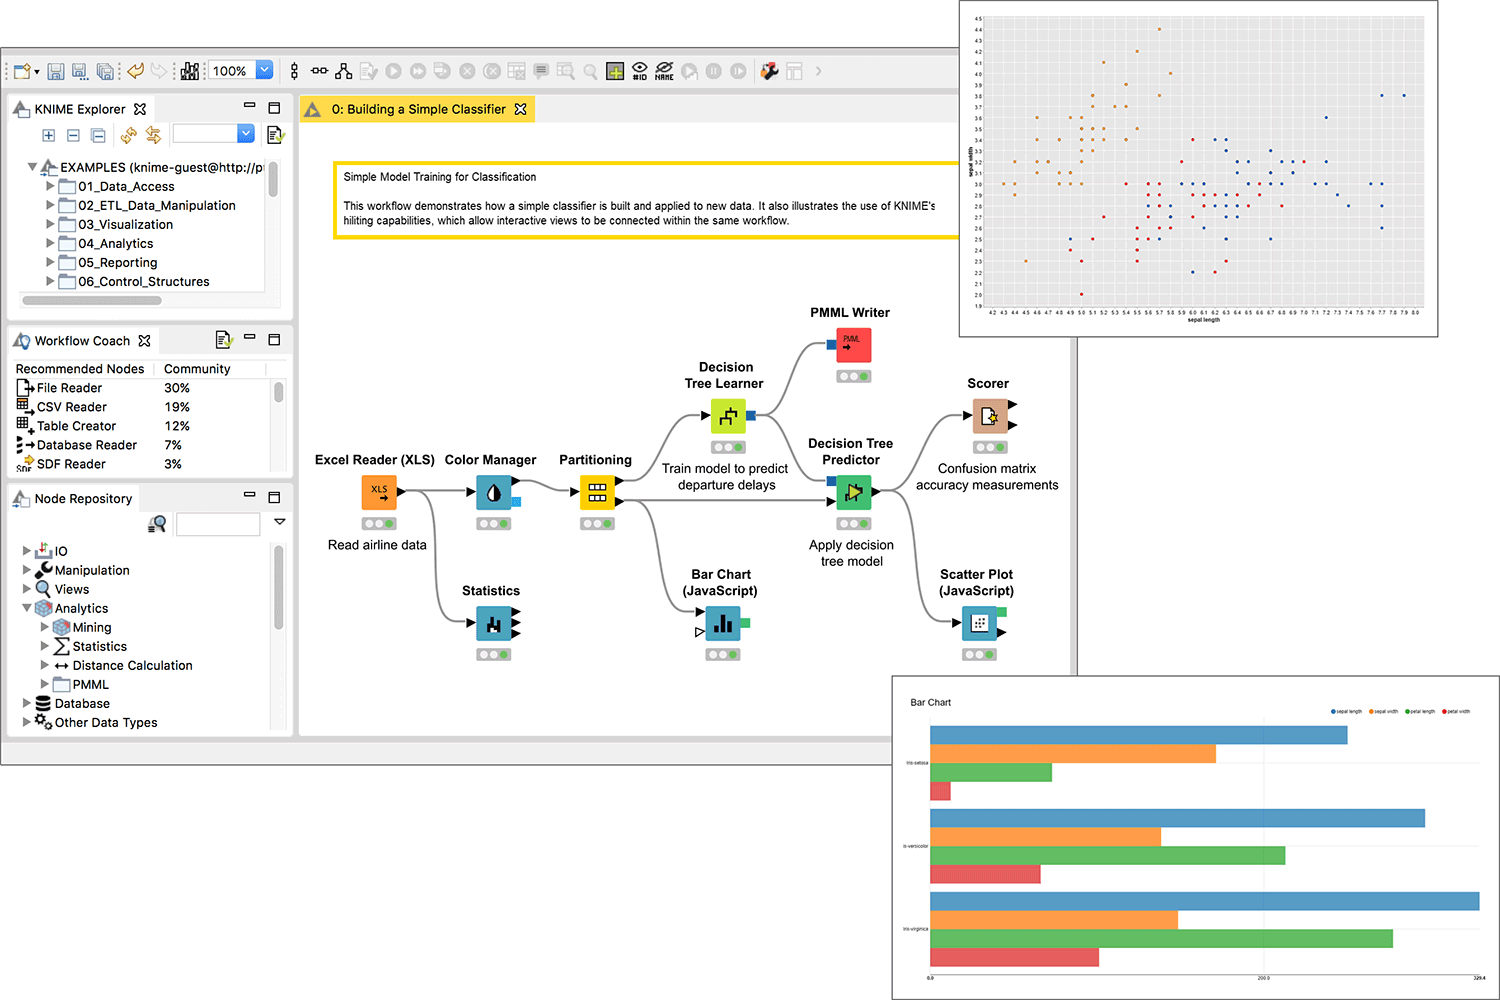This screenshot has height=1000, width=1500.
Task: Select the Partitioning node in the workflow
Action: coord(596,492)
